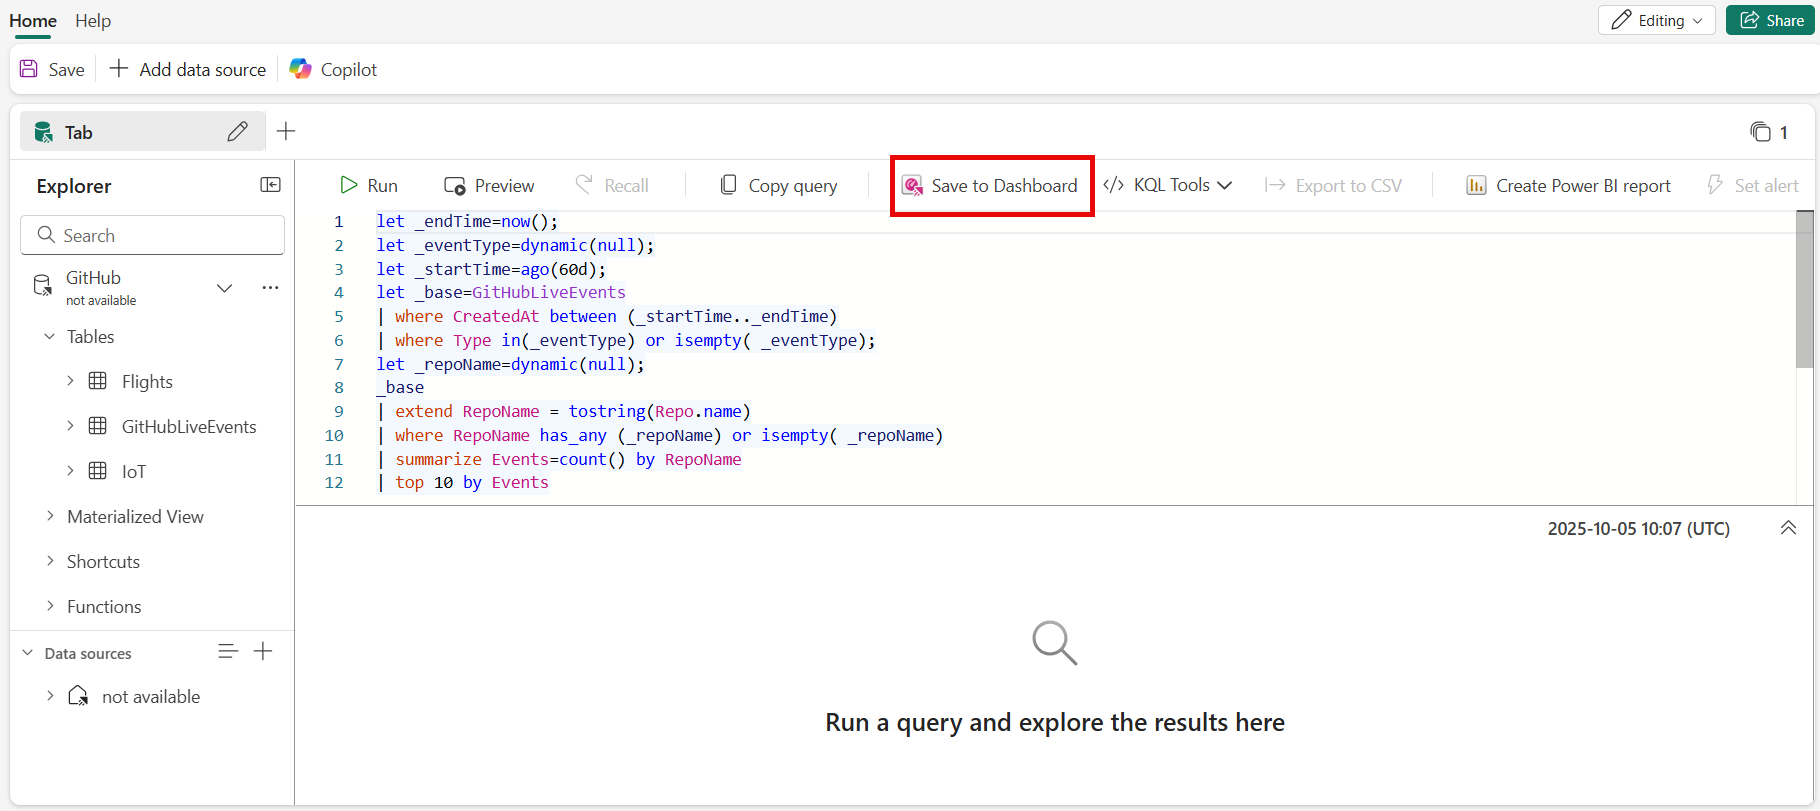The image size is (1820, 811).
Task: Expand the Materialized View node
Action: pos(50,516)
